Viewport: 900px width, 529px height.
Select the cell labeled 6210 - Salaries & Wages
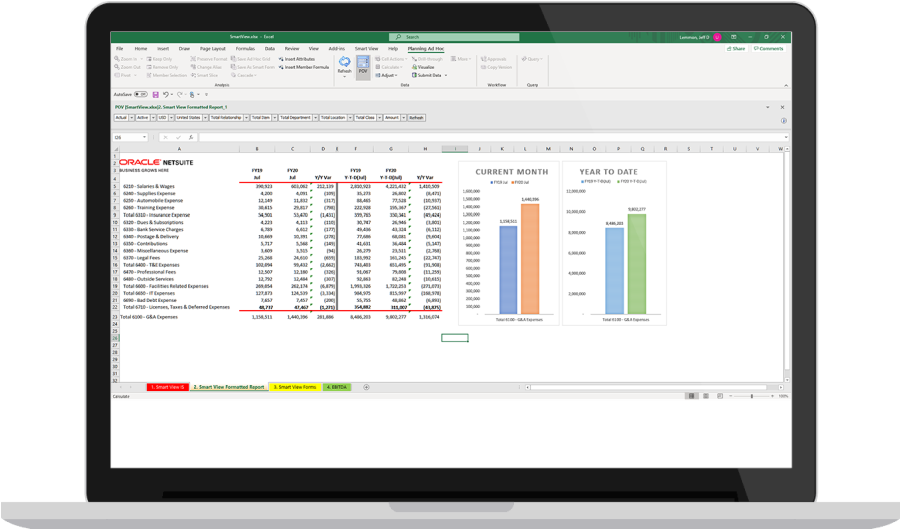click(149, 186)
